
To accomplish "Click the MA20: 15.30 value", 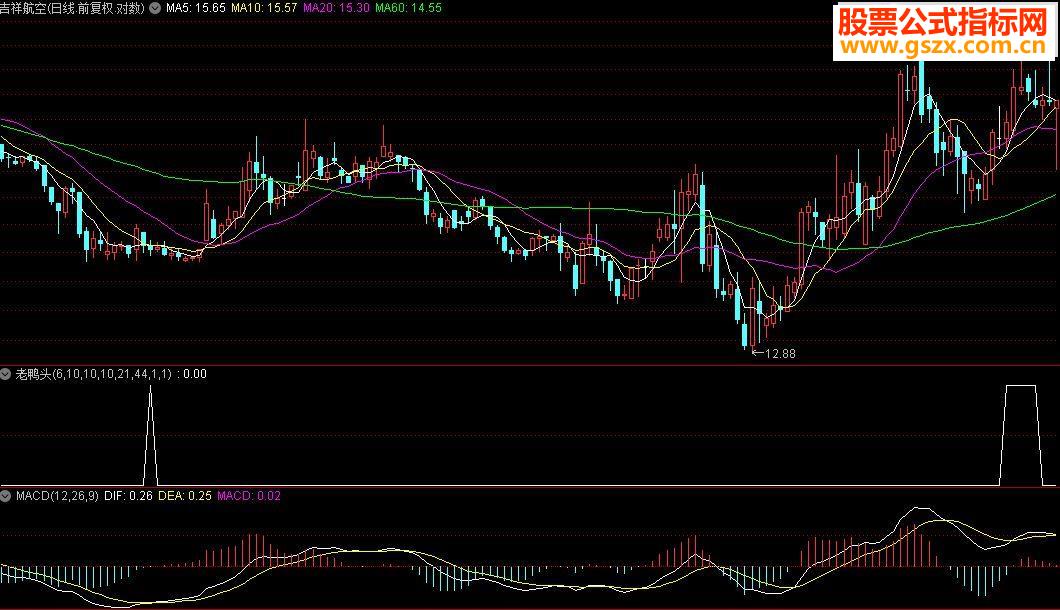I will pos(337,8).
